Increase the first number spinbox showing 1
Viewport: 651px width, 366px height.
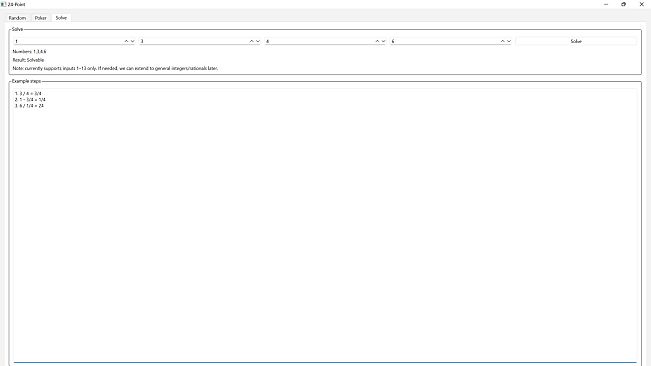click(126, 41)
